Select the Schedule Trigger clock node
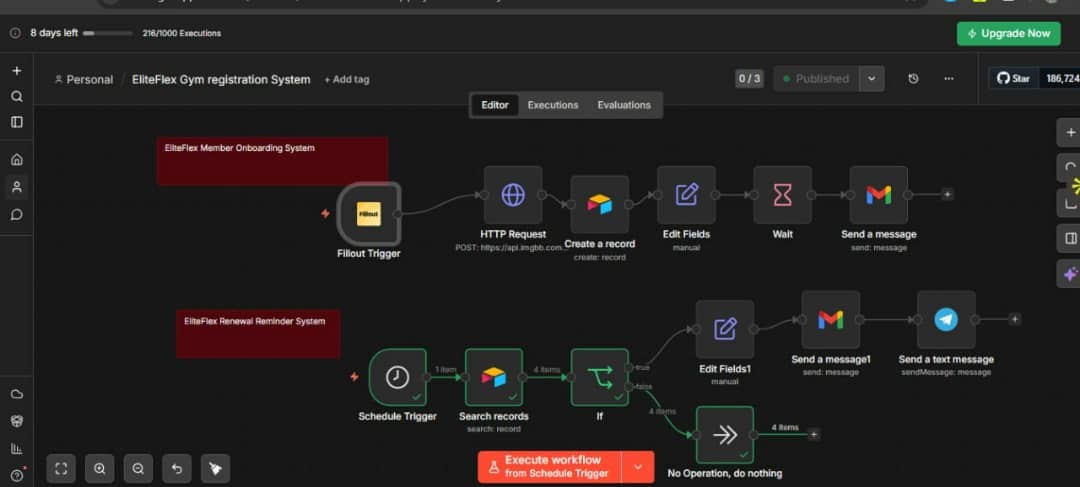This screenshot has width=1080, height=487. pyautogui.click(x=397, y=377)
